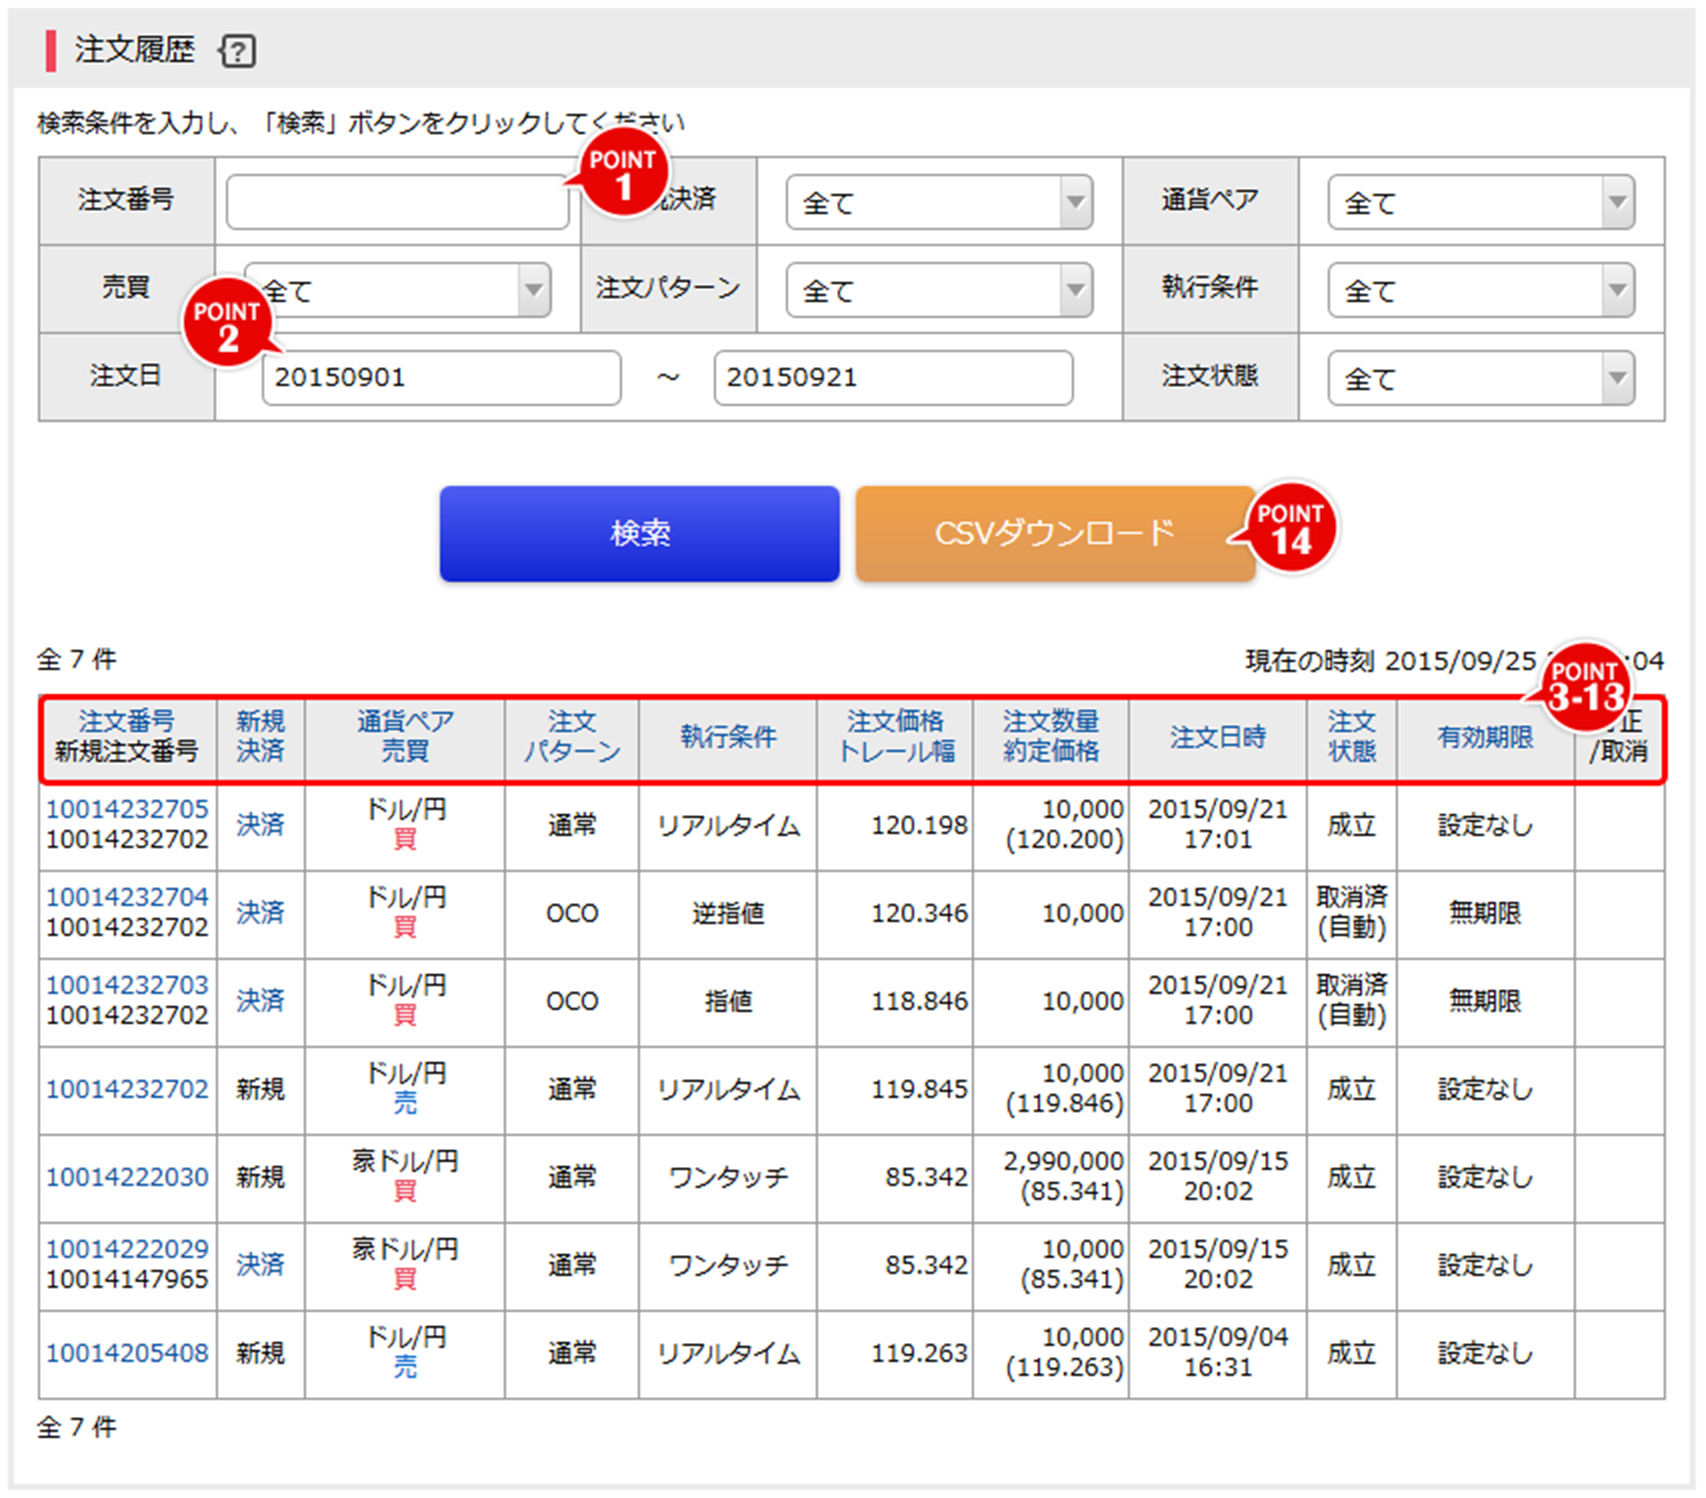Click the POINT 3-13 red badge
1706x1498 pixels.
point(1585,686)
